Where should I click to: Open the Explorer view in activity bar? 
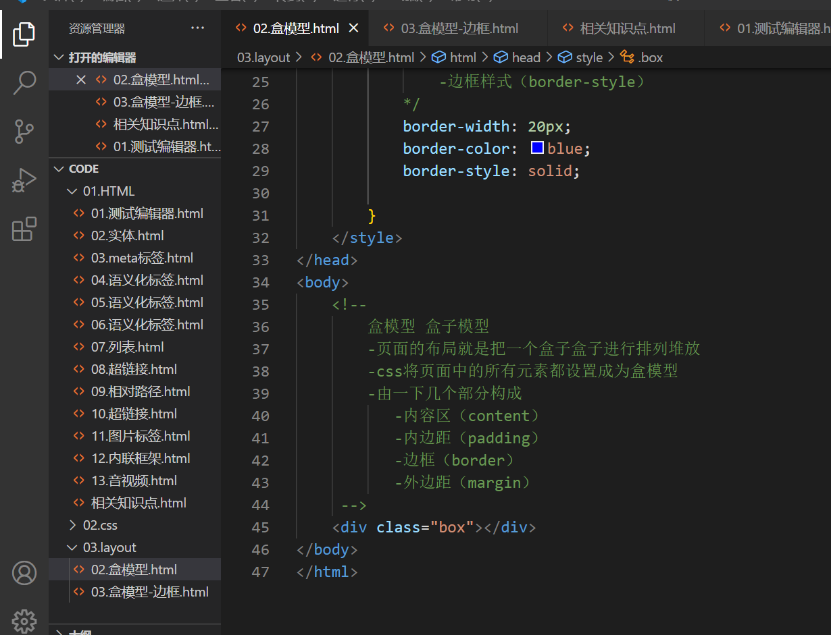coord(24,34)
